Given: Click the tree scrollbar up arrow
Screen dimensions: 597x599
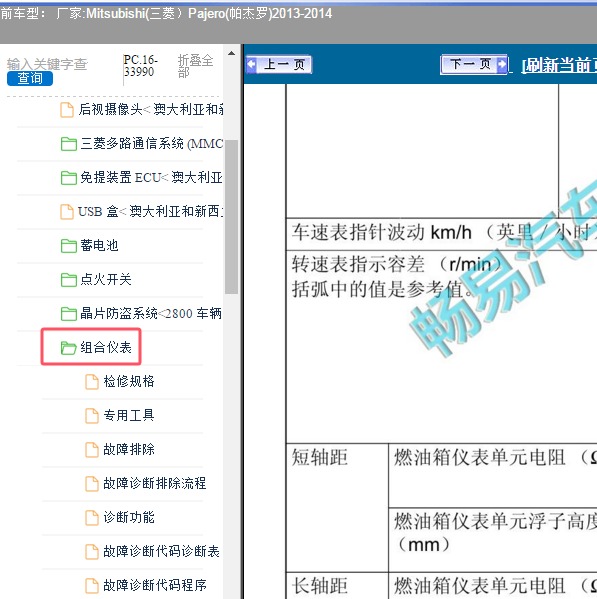Looking at the screenshot, I should [231, 53].
